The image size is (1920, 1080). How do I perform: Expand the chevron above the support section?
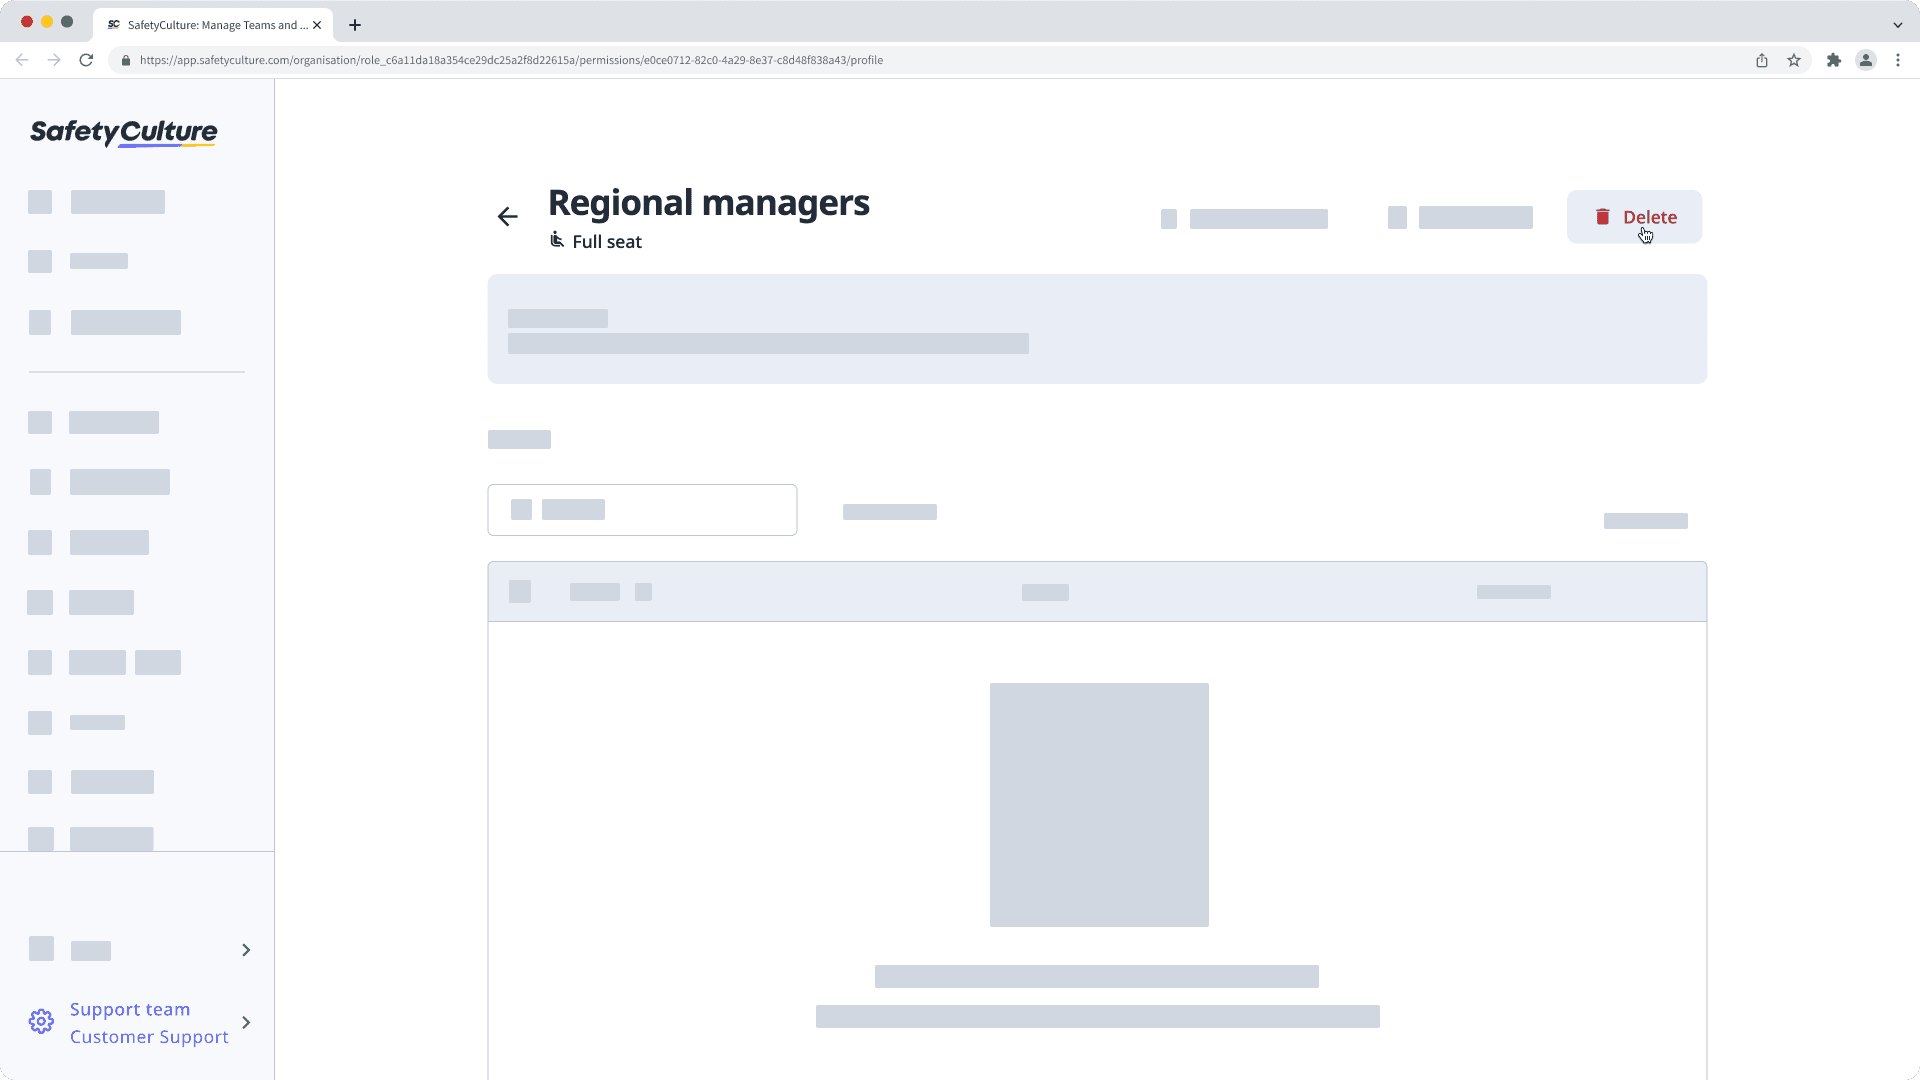246,949
